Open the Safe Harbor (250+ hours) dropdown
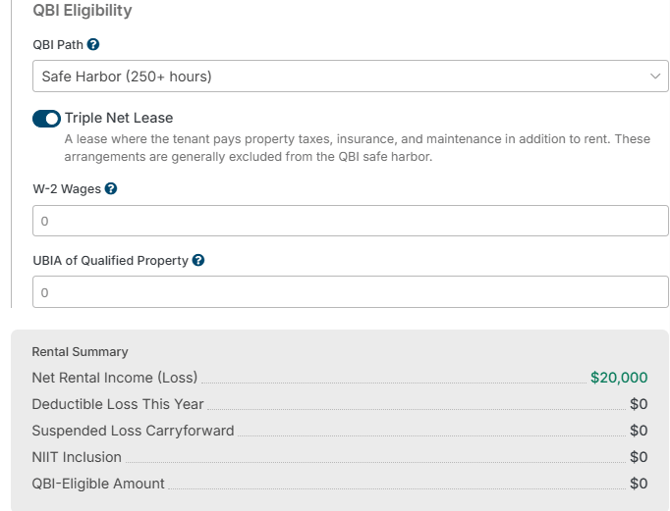Screen dimensions: 670x511 [350, 76]
